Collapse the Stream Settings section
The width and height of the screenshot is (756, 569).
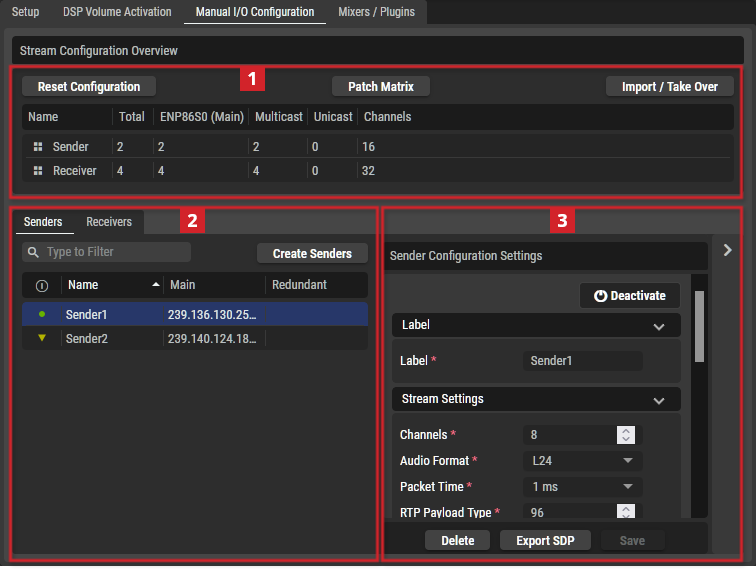(659, 400)
